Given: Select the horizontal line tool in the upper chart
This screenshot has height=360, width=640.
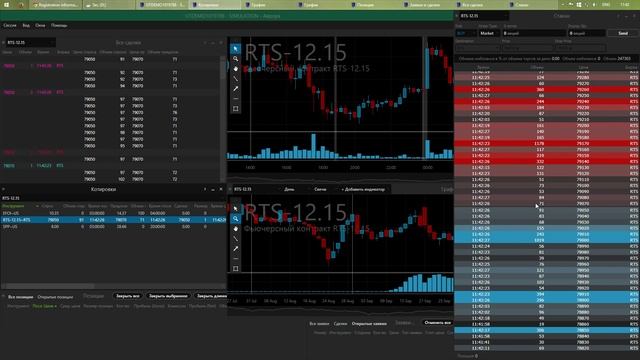Looking at the screenshot, I should coord(236,99).
